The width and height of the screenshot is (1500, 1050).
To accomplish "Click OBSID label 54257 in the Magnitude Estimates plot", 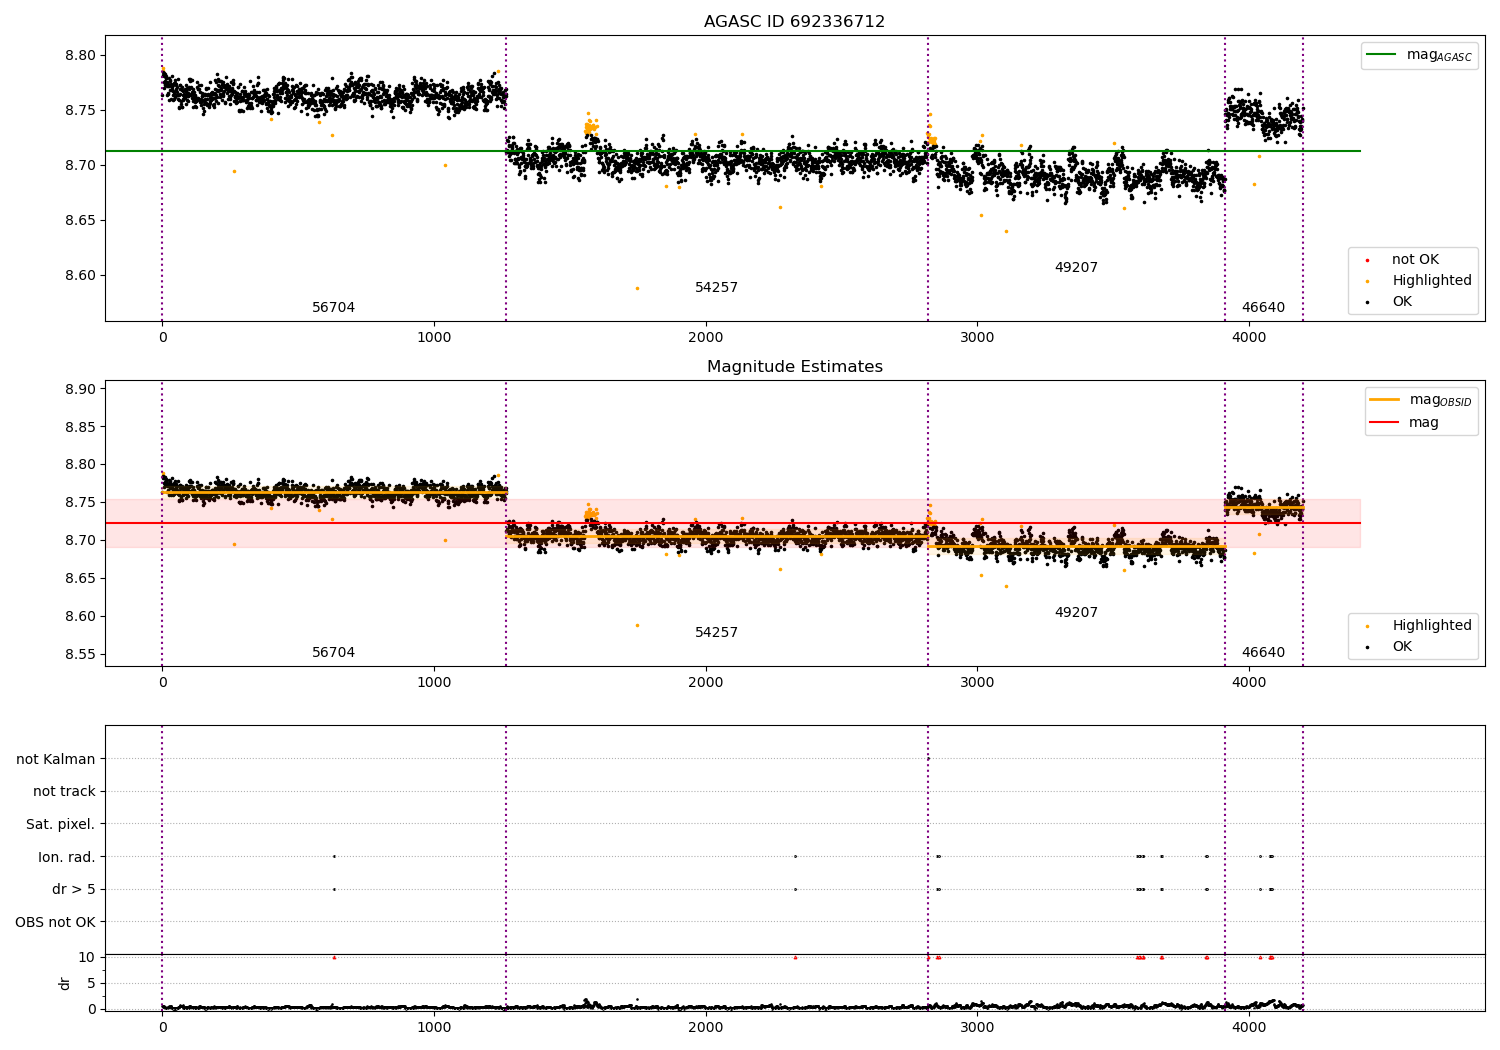I will tap(716, 633).
